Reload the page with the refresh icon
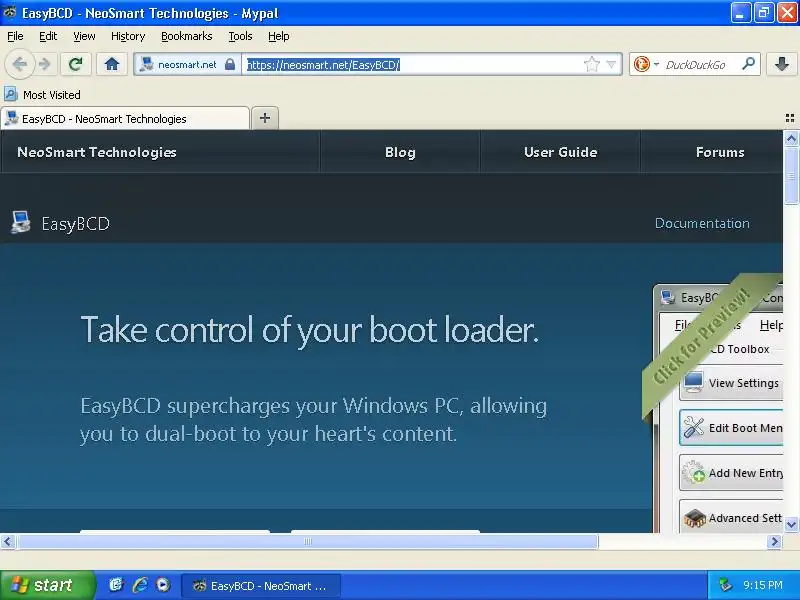Screen dimensions: 800x600 point(76,64)
